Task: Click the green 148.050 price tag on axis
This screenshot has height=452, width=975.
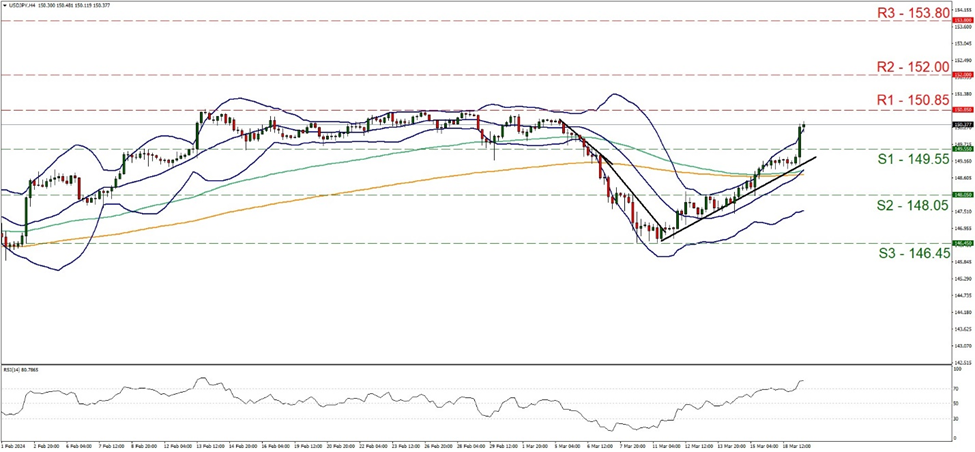Action: coord(959,195)
